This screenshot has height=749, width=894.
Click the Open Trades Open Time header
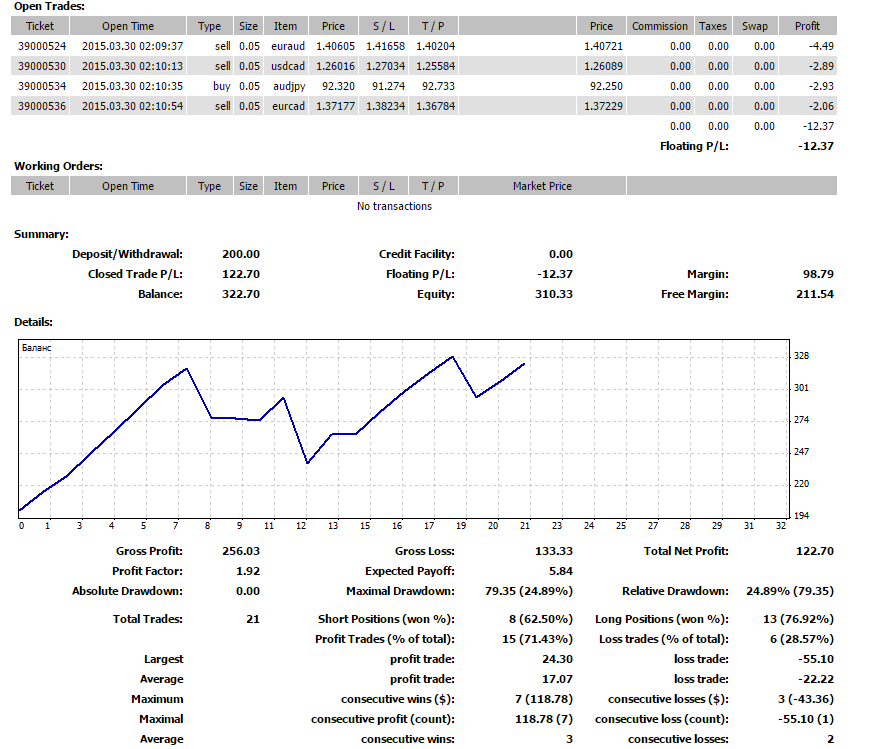coord(128,26)
